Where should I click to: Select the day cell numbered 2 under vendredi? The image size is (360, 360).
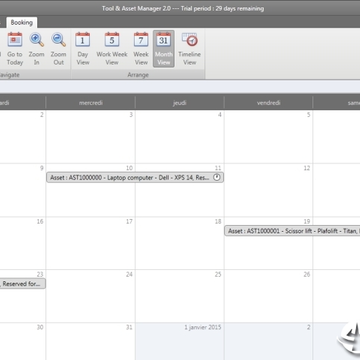269,341
